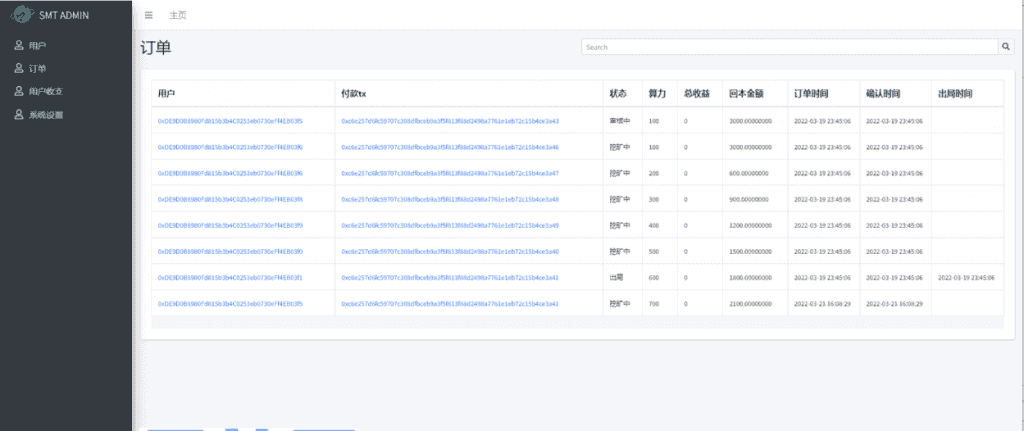The height and width of the screenshot is (431, 1024).
Task: Open user address link in 审核中 row
Action: click(230, 121)
